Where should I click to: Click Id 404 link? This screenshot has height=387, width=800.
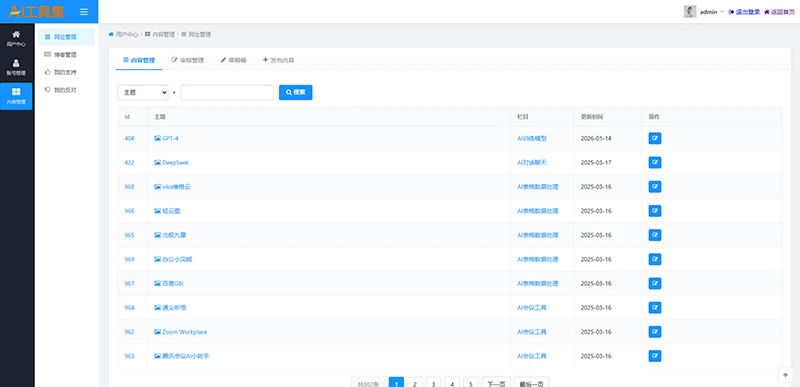tap(129, 138)
